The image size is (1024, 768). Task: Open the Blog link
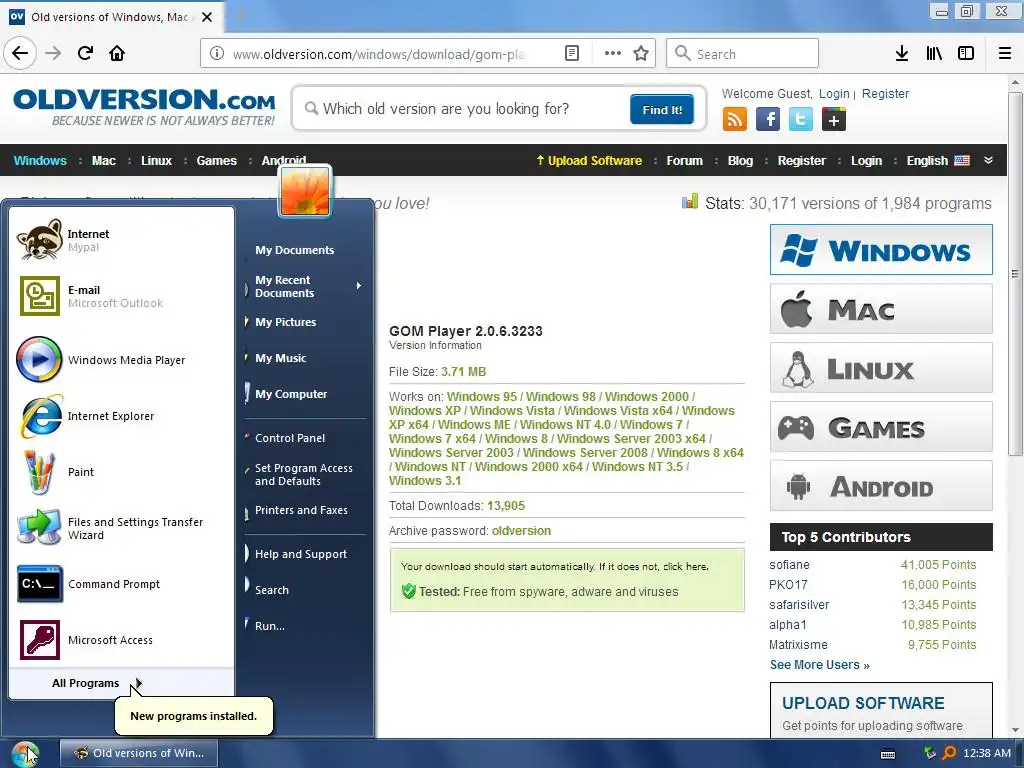click(740, 161)
